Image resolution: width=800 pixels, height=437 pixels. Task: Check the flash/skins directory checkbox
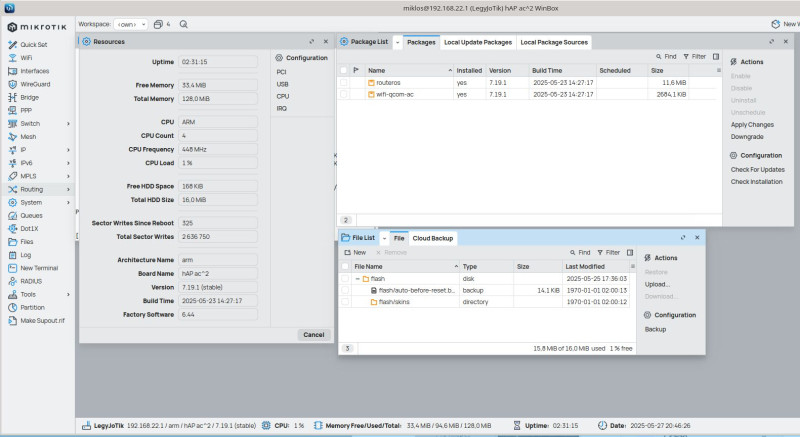[x=345, y=302]
